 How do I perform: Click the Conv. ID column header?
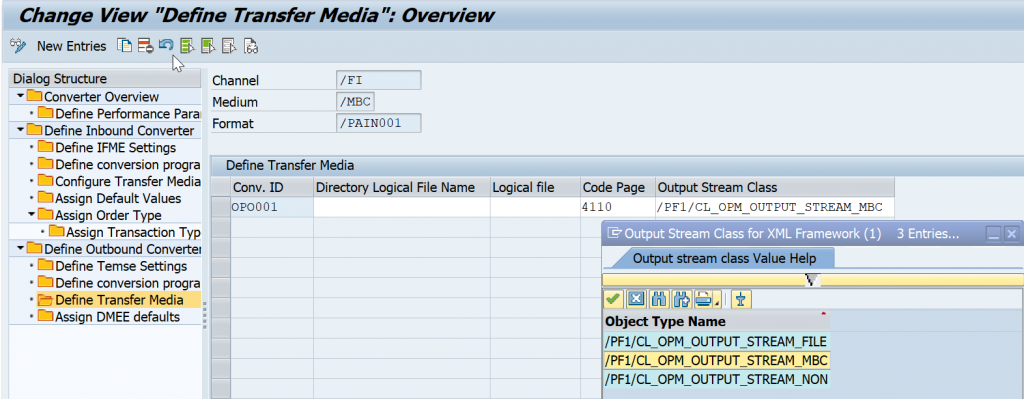click(272, 187)
